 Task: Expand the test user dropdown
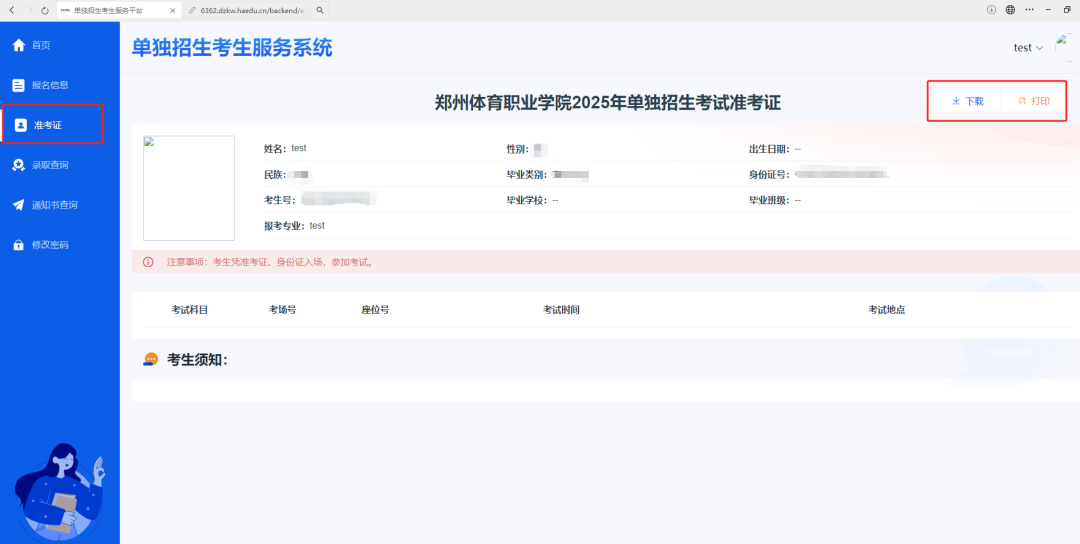point(1027,48)
